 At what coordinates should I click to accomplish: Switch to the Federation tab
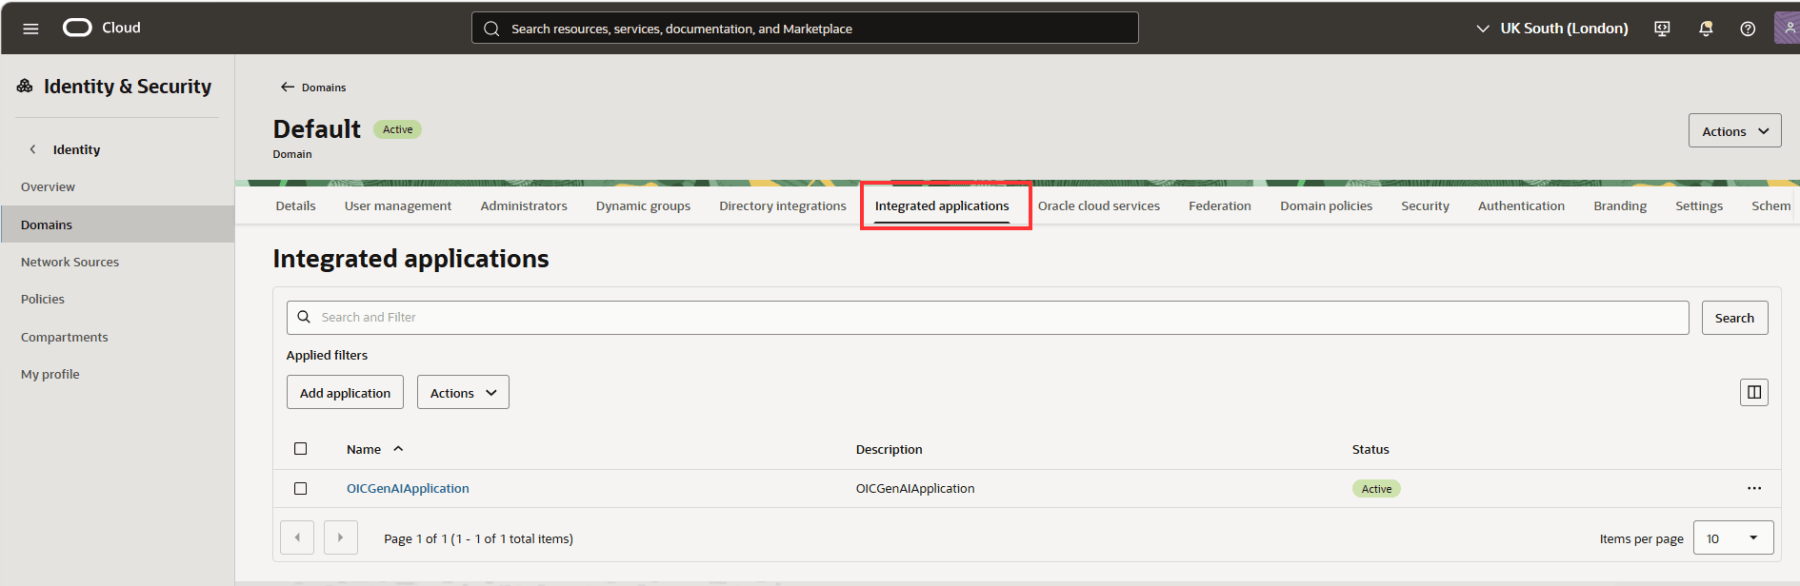click(x=1219, y=206)
